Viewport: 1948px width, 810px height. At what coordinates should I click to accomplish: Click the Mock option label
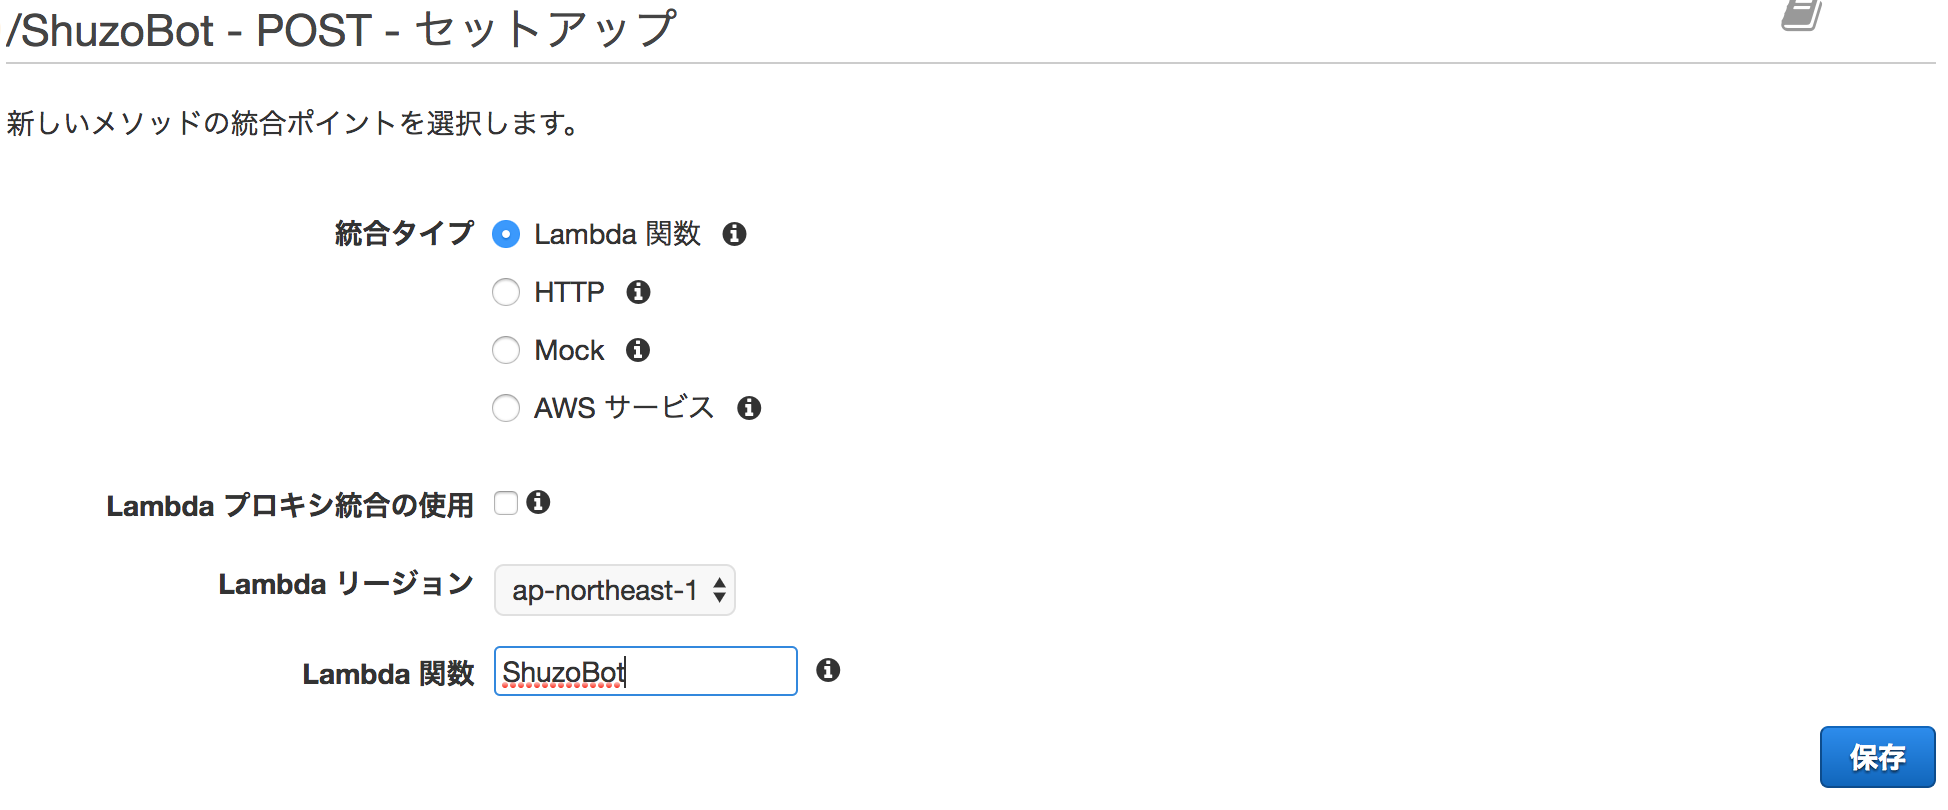[569, 350]
